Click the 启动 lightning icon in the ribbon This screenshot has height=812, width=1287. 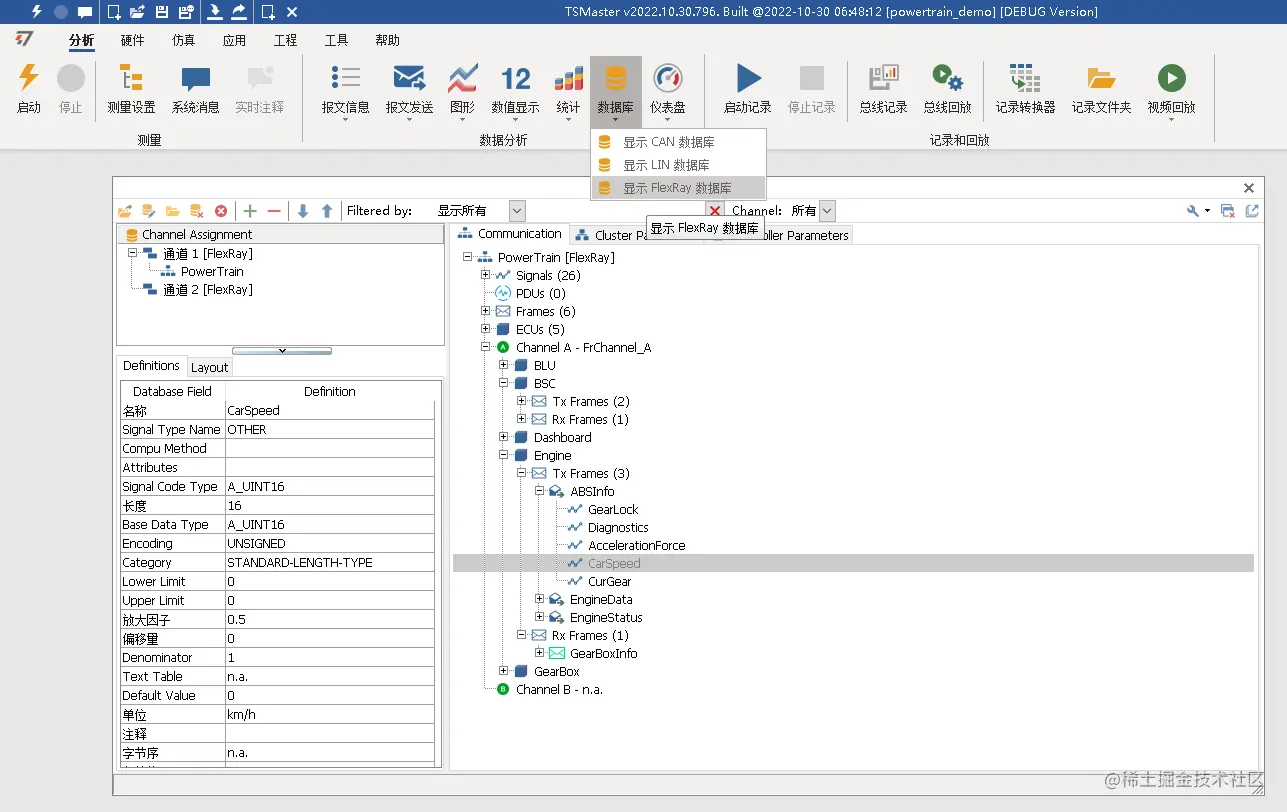[29, 79]
